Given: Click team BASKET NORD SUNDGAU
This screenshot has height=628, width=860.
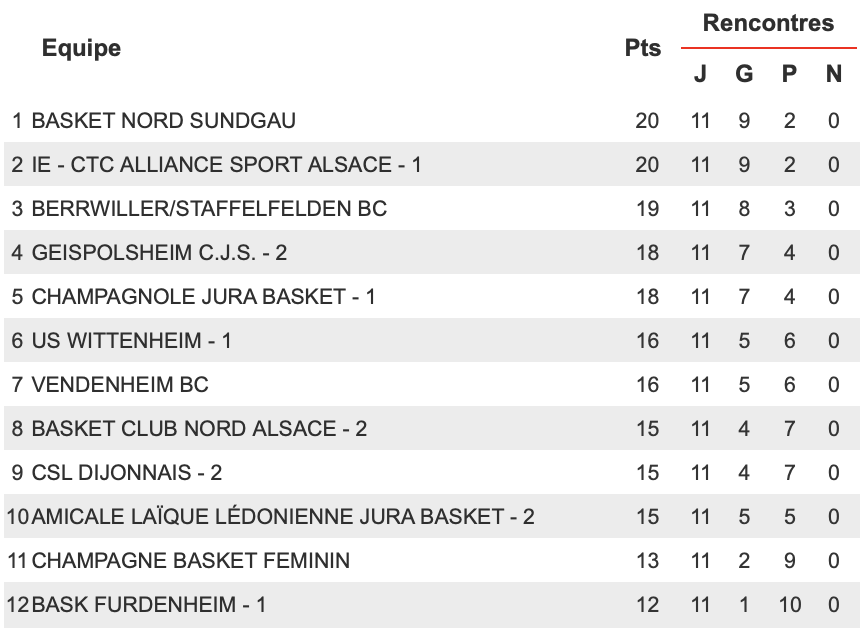Looking at the screenshot, I should [x=163, y=121].
